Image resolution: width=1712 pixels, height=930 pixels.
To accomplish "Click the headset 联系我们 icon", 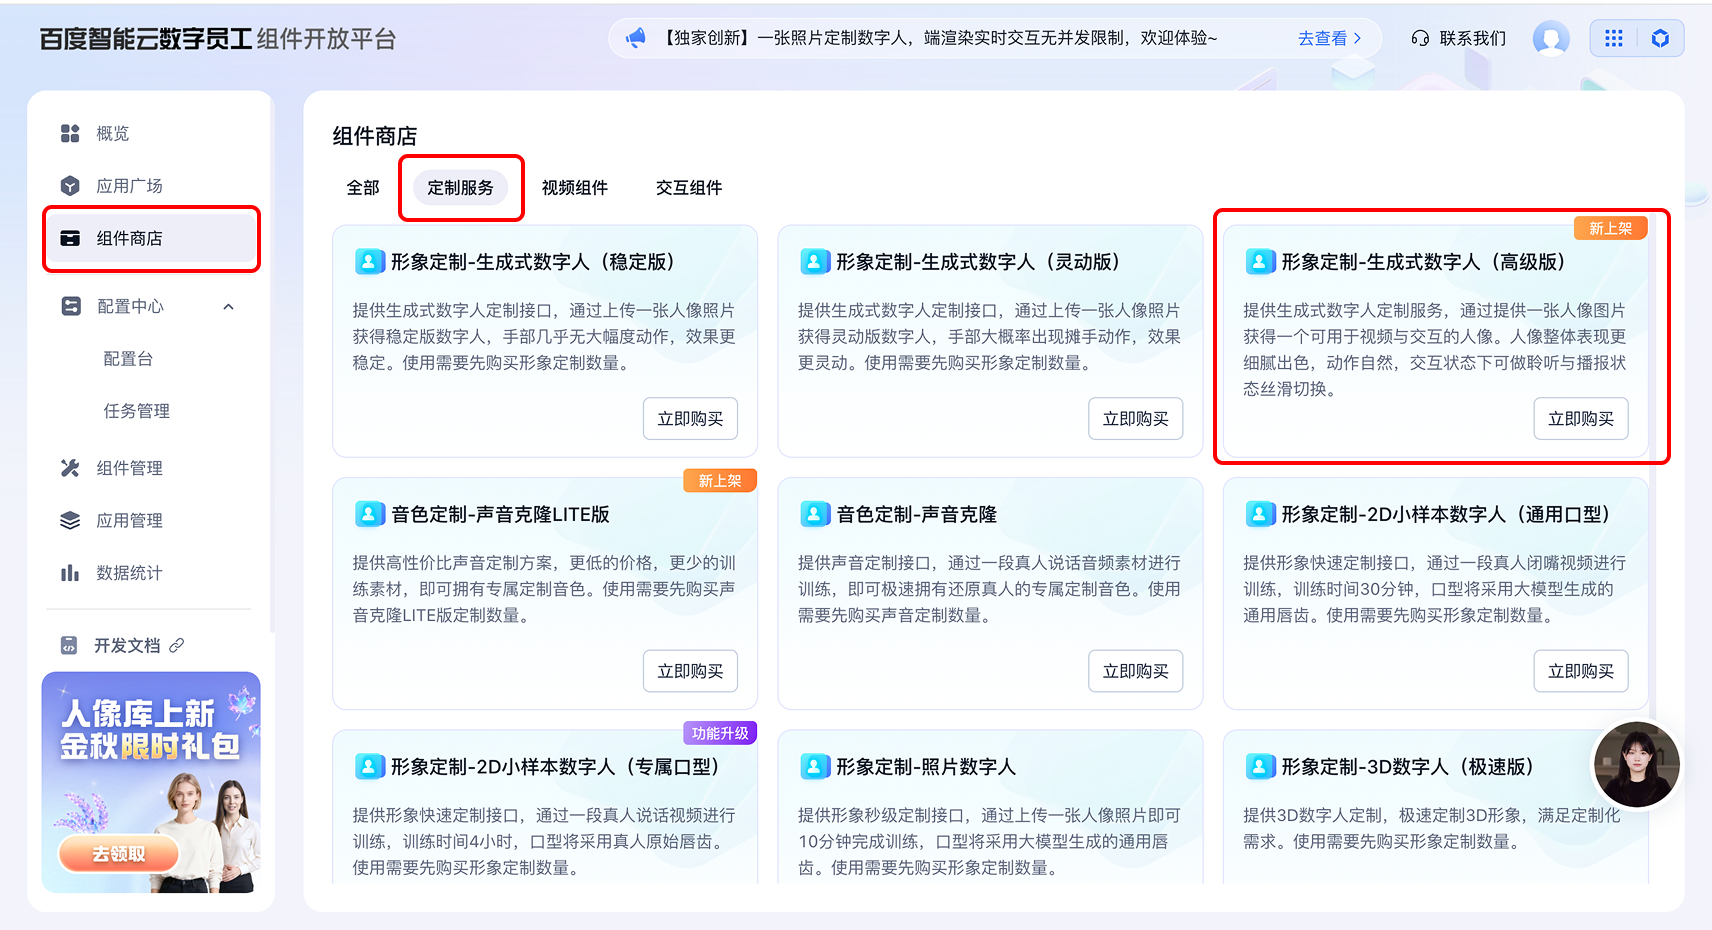I will (1420, 38).
